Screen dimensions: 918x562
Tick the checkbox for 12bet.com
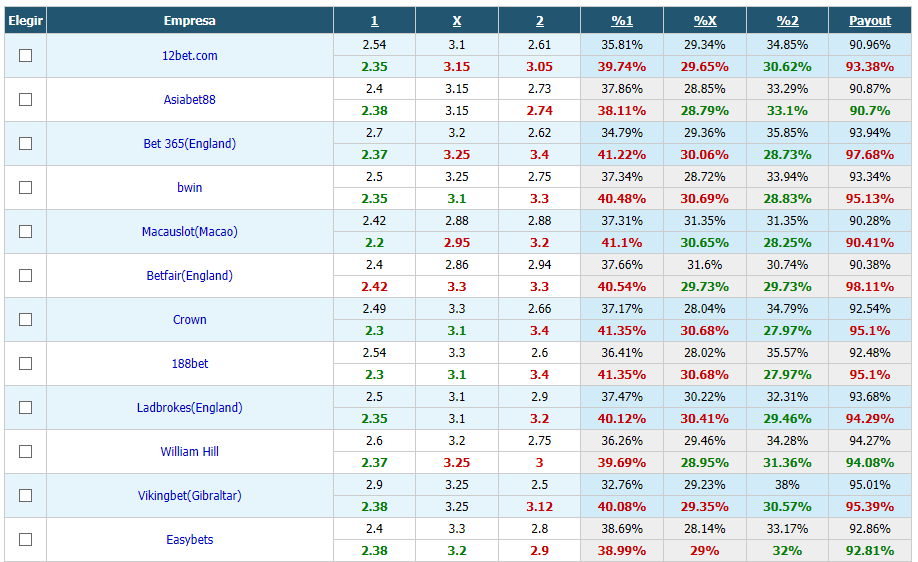[25, 56]
